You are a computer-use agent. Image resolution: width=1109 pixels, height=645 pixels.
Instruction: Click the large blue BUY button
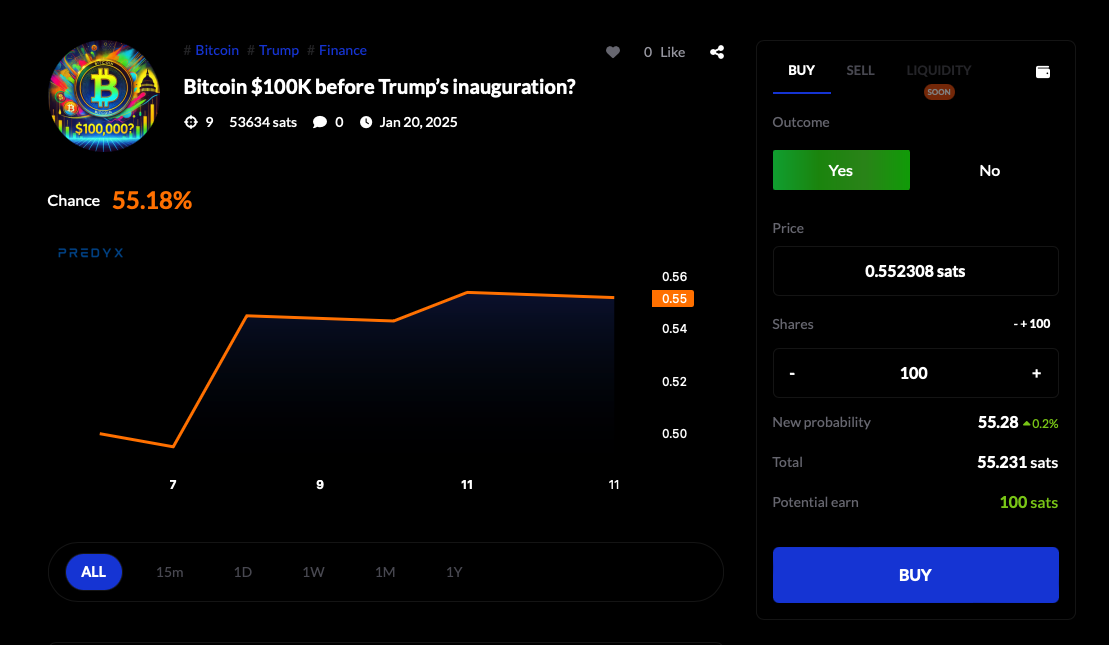coord(915,575)
